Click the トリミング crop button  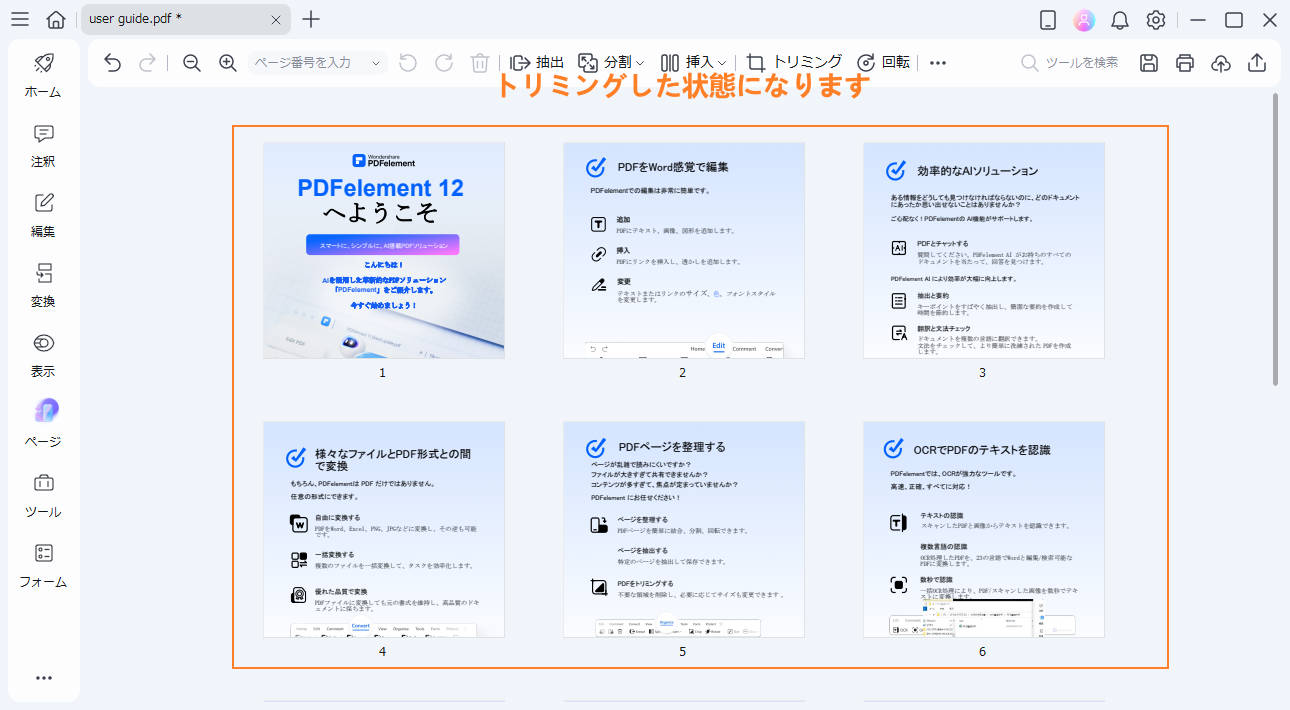[x=795, y=63]
